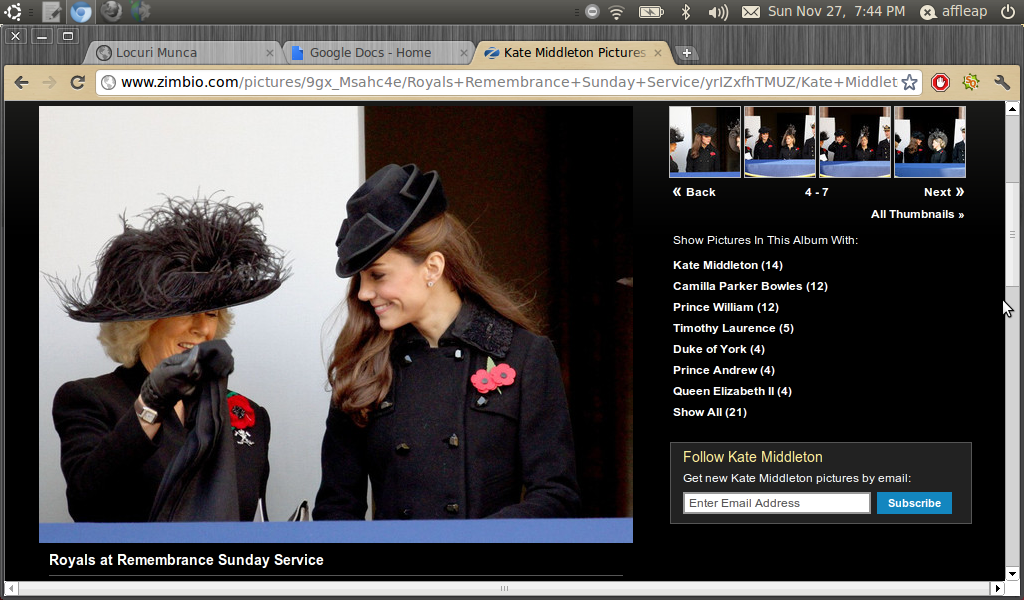The width and height of the screenshot is (1024, 600).
Task: Bookmark this page with the star
Action: coord(909,82)
